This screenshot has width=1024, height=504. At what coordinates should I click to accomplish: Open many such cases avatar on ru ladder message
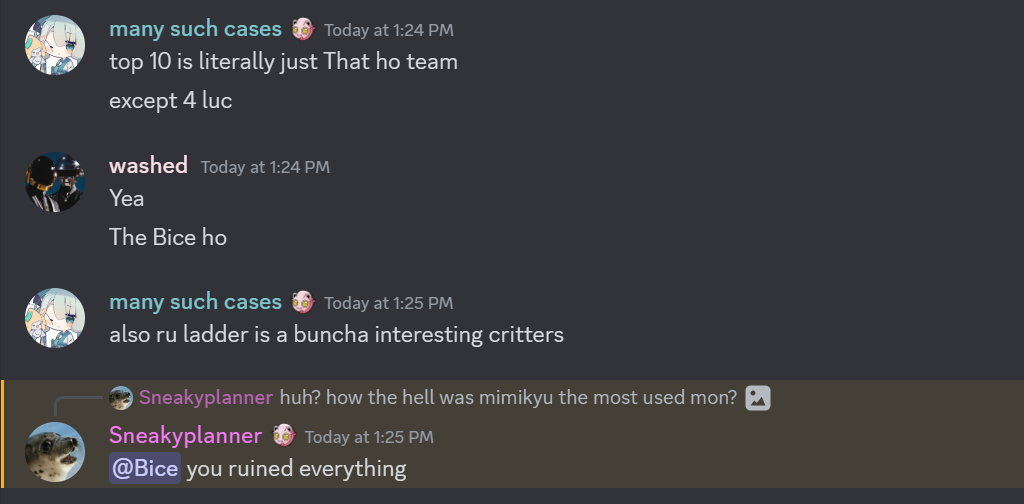click(55, 318)
